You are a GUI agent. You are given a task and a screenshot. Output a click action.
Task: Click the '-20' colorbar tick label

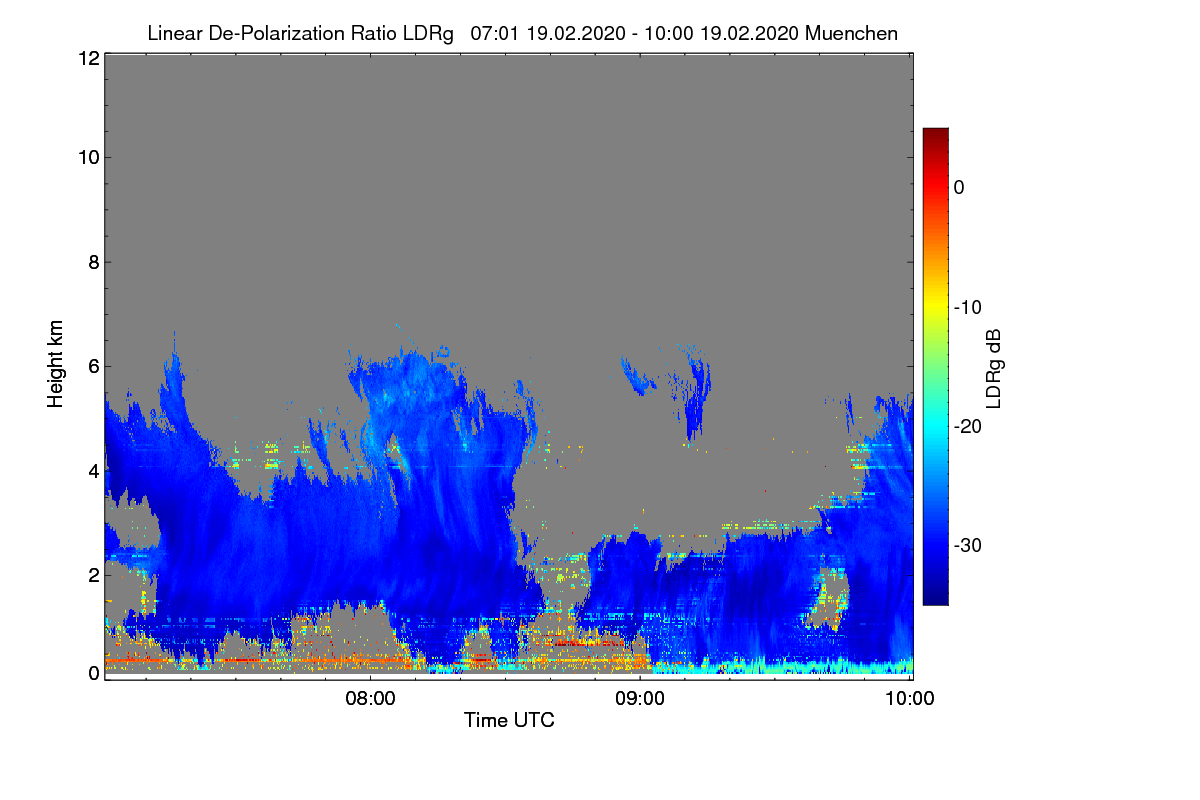[967, 426]
